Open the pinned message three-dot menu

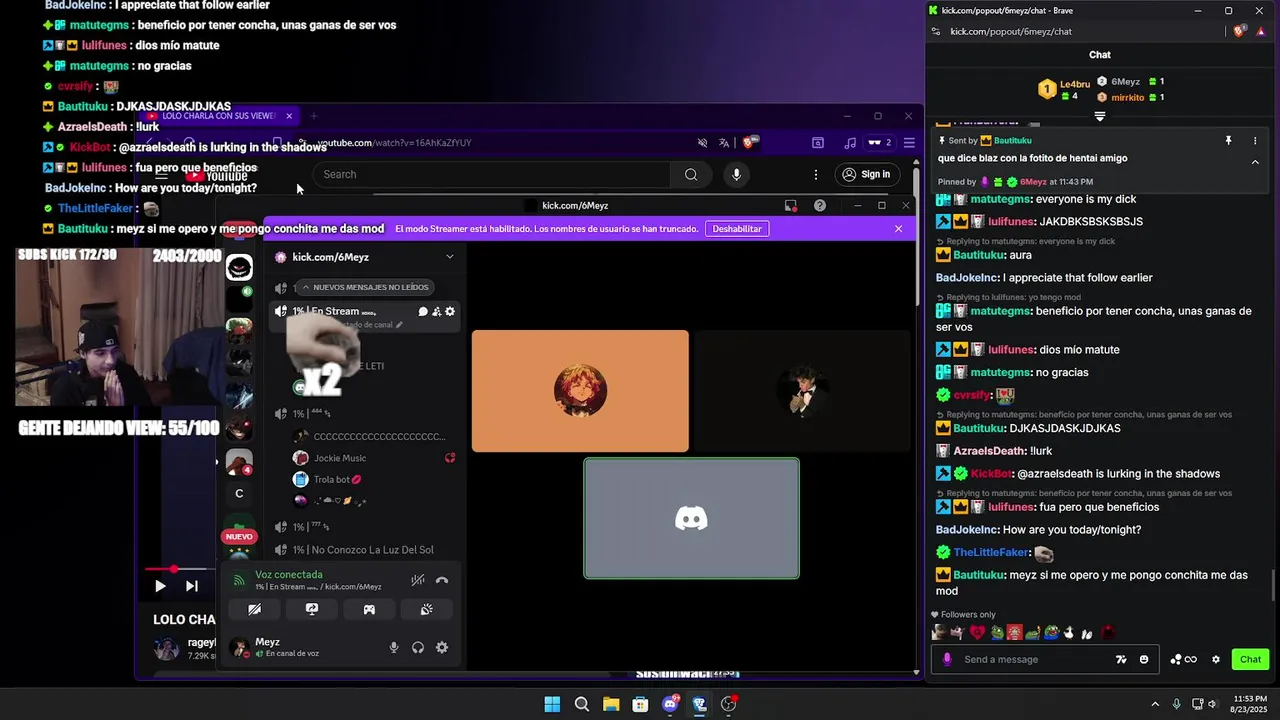coord(1255,141)
